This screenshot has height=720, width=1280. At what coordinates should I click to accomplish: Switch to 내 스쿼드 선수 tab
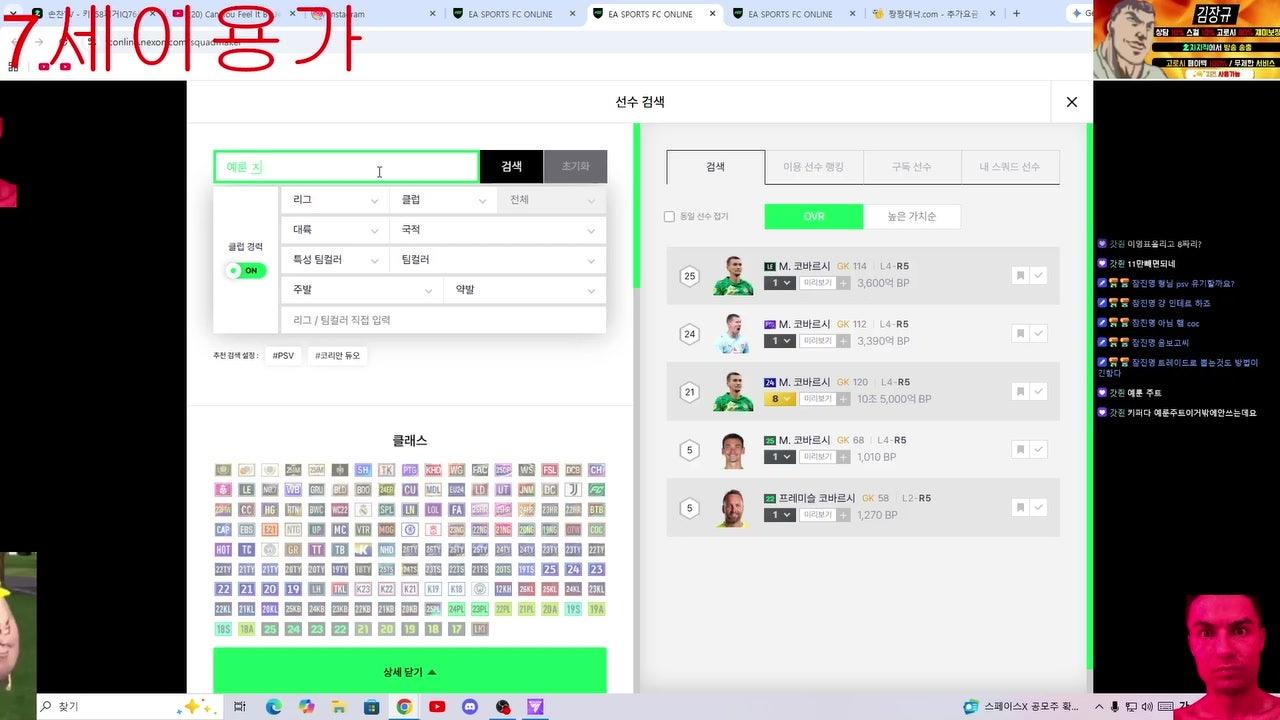pos(1009,167)
